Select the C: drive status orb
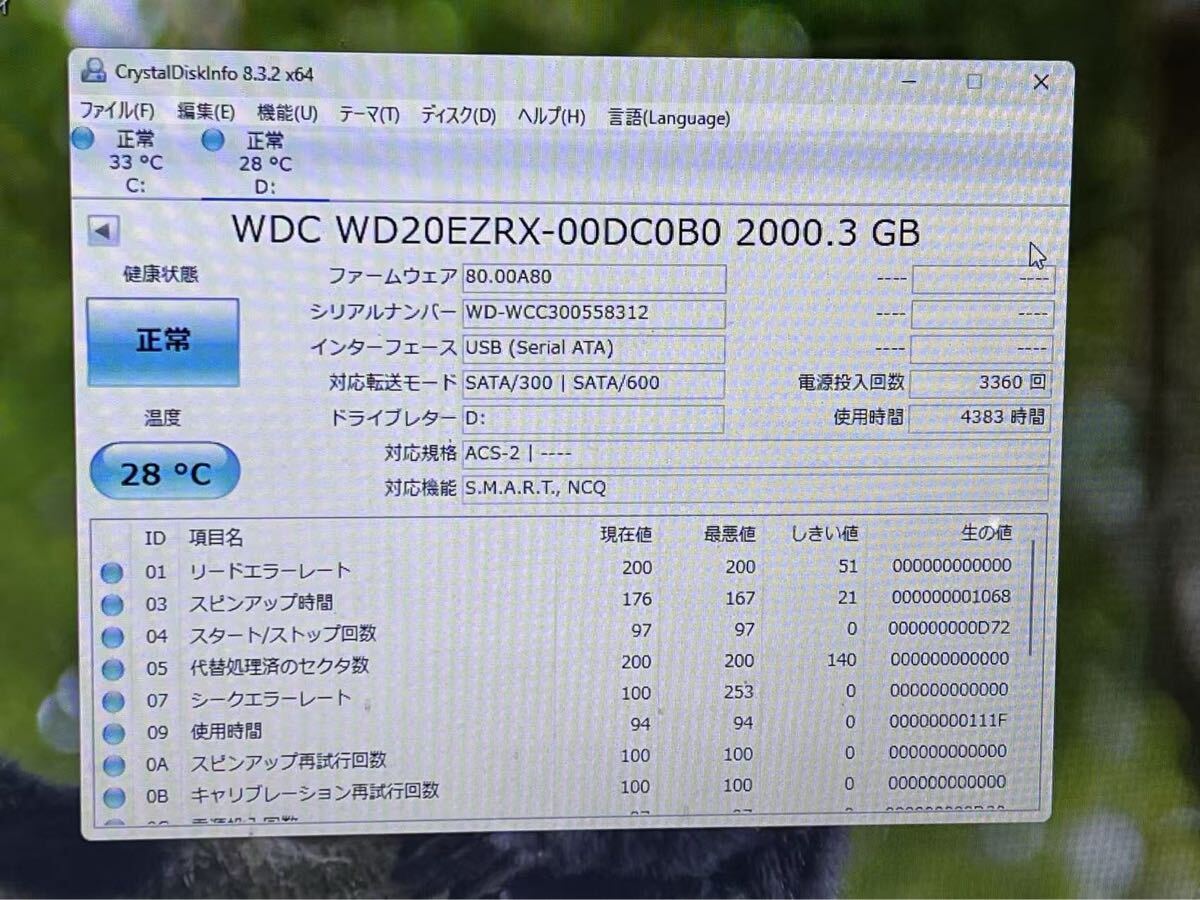 [83, 138]
